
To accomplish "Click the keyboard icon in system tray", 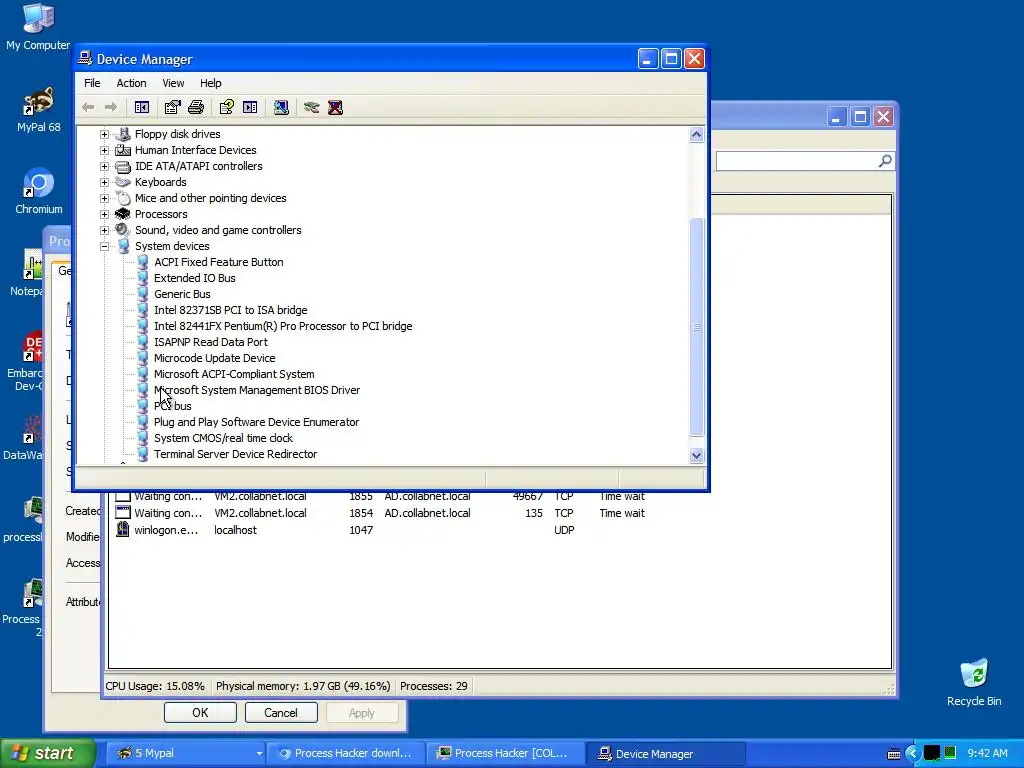I will point(894,754).
